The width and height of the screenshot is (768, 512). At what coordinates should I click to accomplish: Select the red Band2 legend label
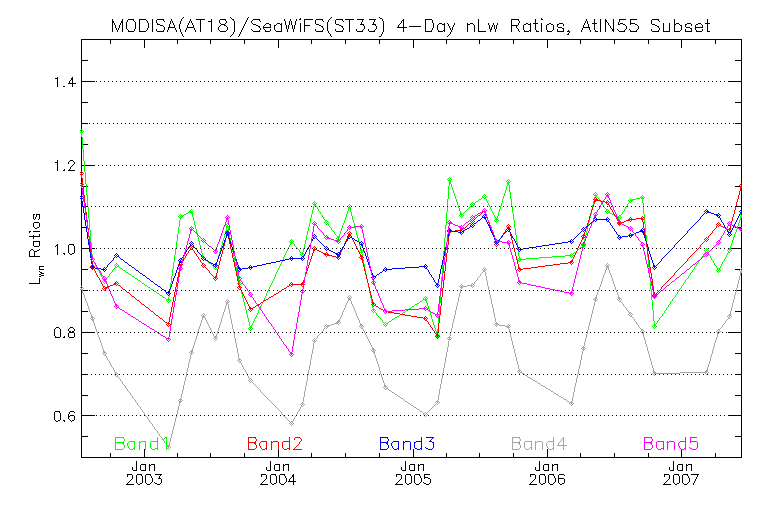point(275,444)
